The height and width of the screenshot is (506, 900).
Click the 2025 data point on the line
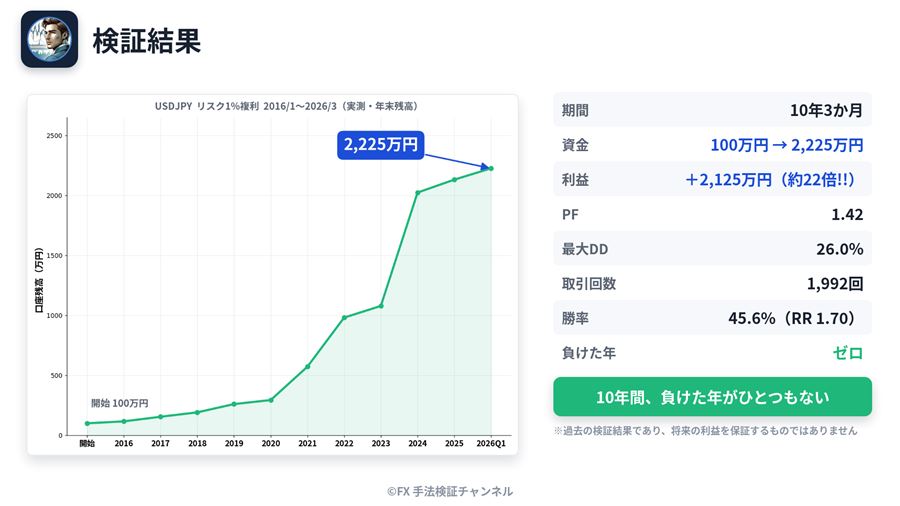(455, 180)
